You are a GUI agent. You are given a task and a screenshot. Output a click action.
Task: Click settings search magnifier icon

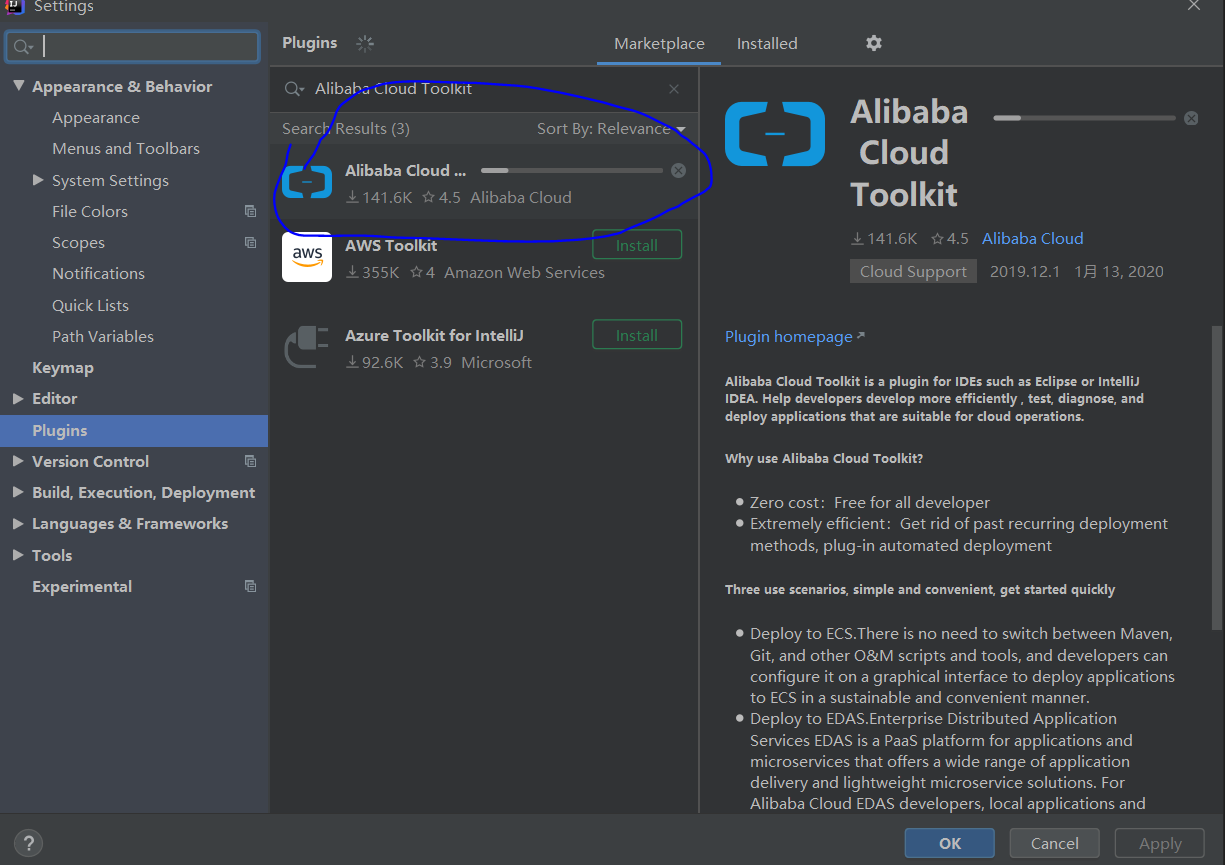pos(21,47)
